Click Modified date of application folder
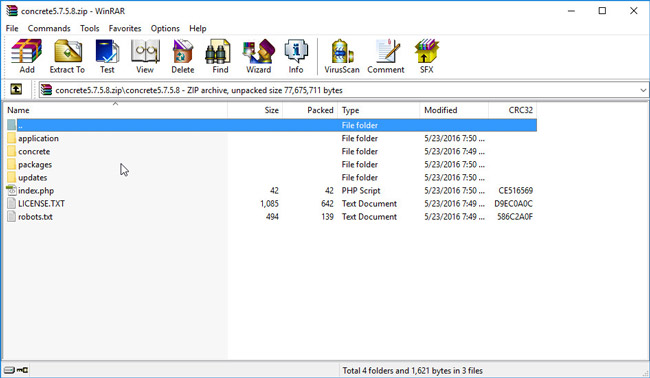This screenshot has width=650, height=378. pos(454,138)
